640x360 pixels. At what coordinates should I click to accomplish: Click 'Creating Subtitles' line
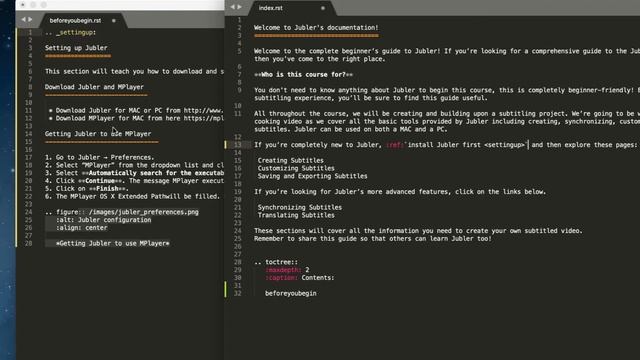pos(291,160)
